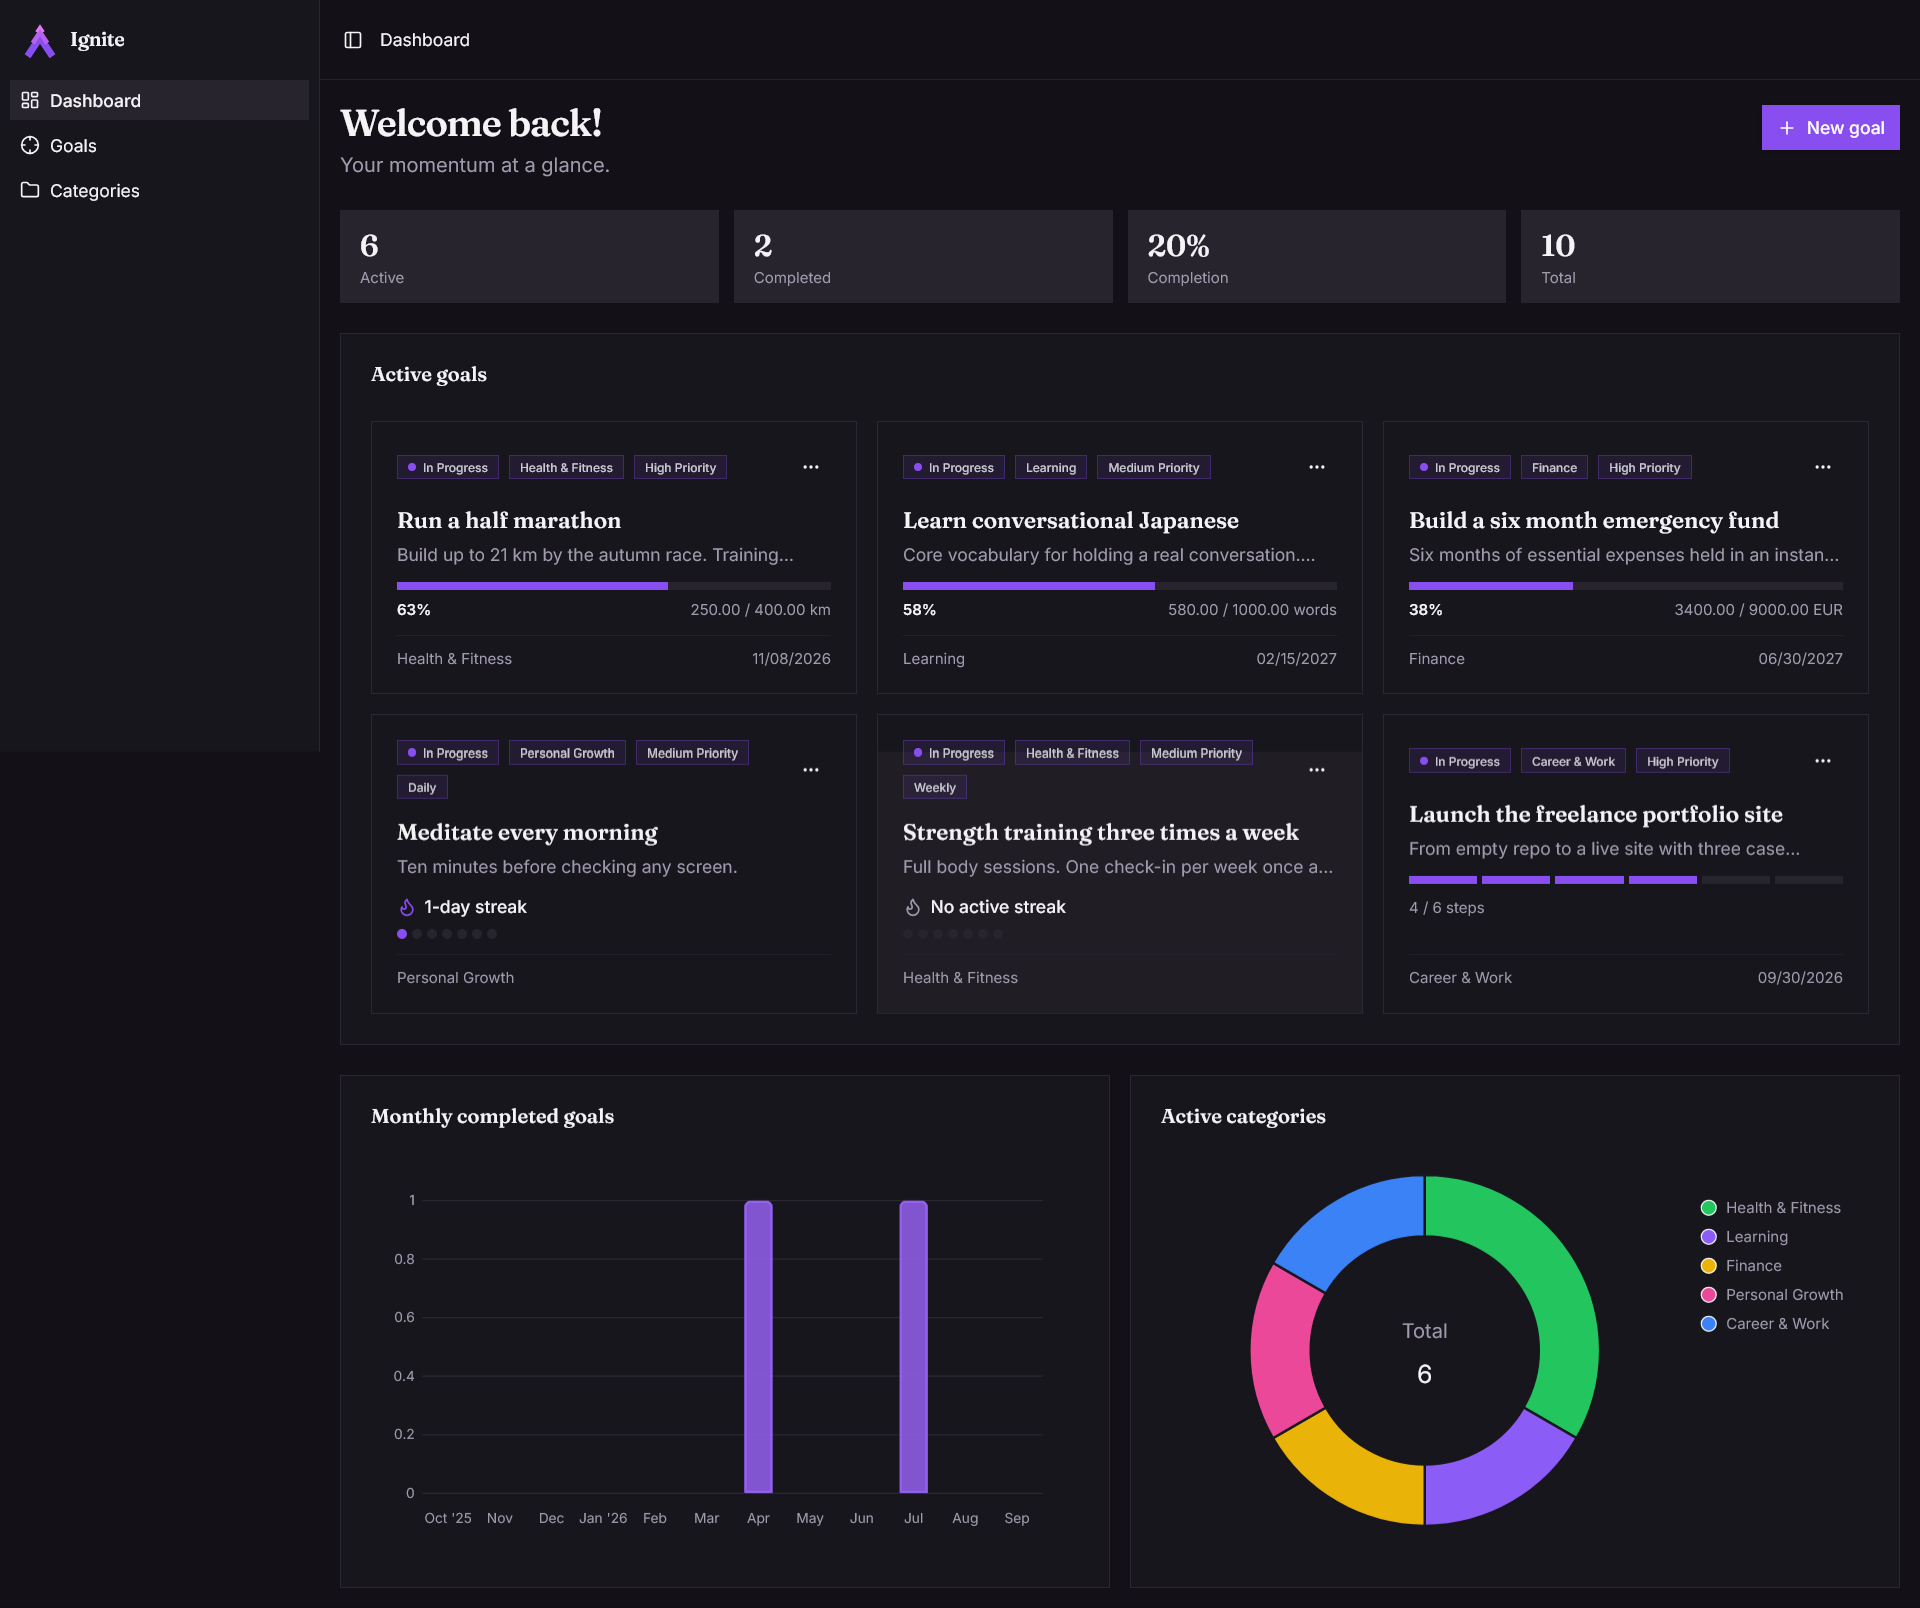Toggle Career & Work in chart legend
The height and width of the screenshot is (1608, 1920).
(1765, 1323)
